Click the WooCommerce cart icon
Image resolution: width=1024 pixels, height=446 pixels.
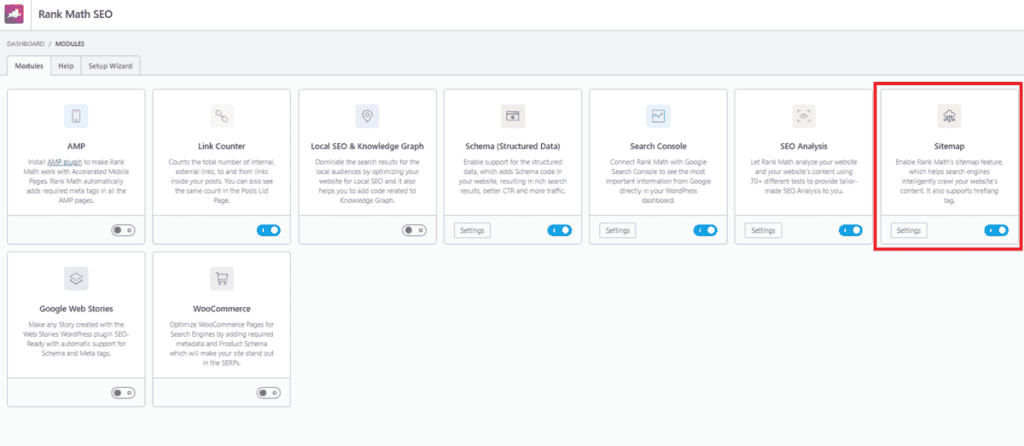click(x=221, y=279)
